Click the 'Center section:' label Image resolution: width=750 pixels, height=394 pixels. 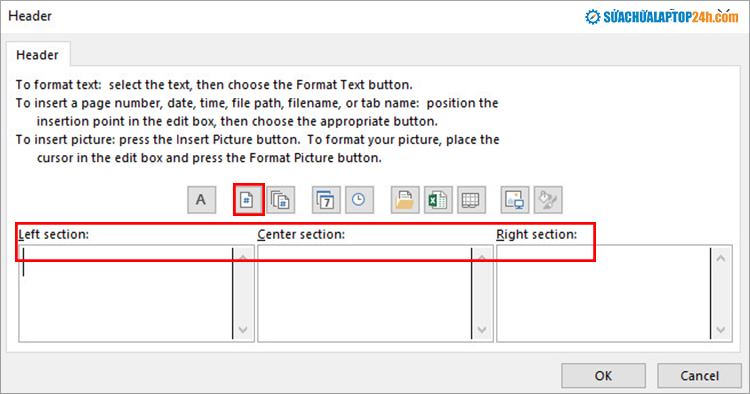(301, 234)
